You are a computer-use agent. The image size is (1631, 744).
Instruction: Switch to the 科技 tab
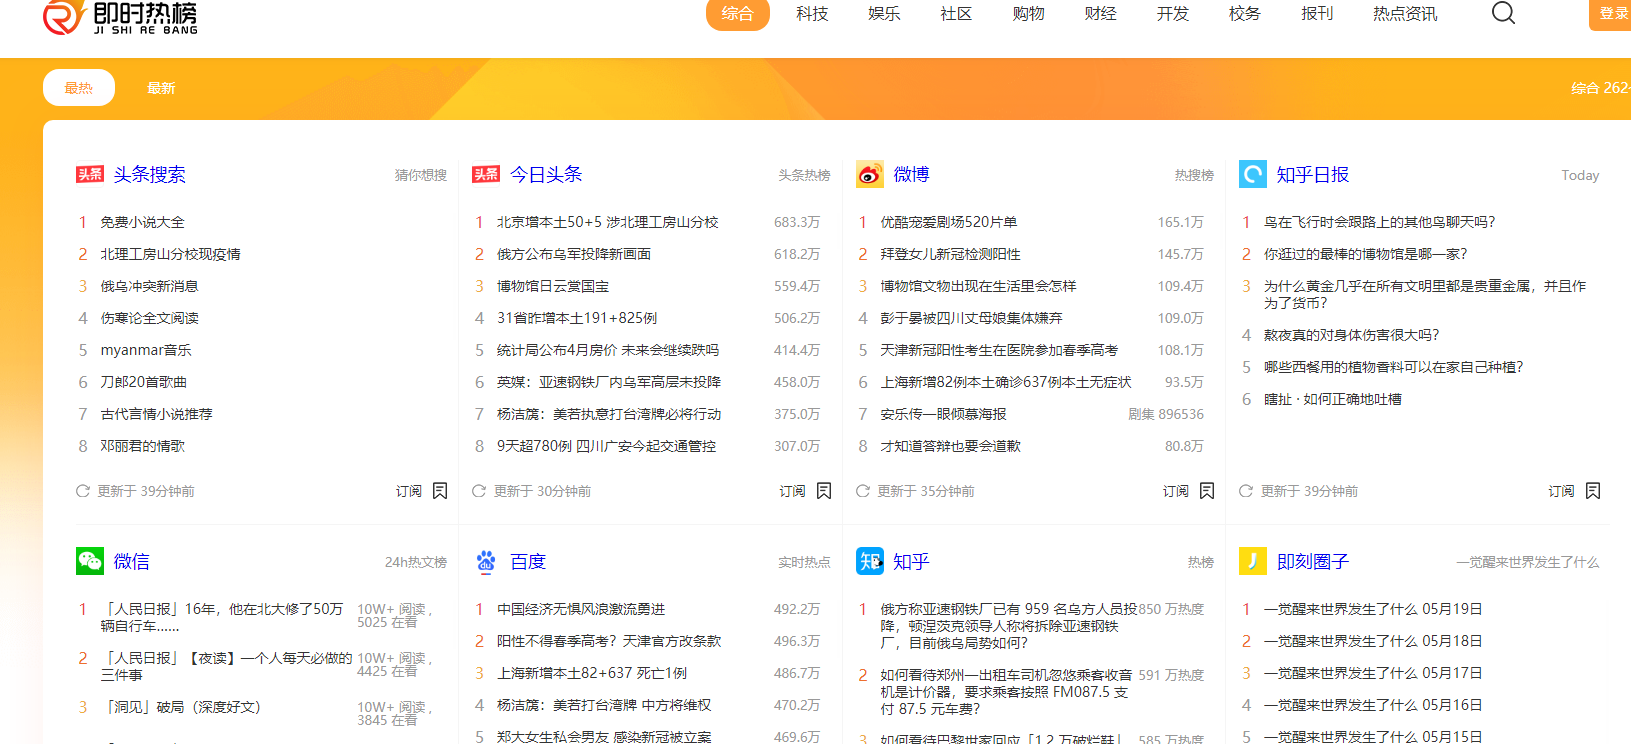click(x=812, y=14)
